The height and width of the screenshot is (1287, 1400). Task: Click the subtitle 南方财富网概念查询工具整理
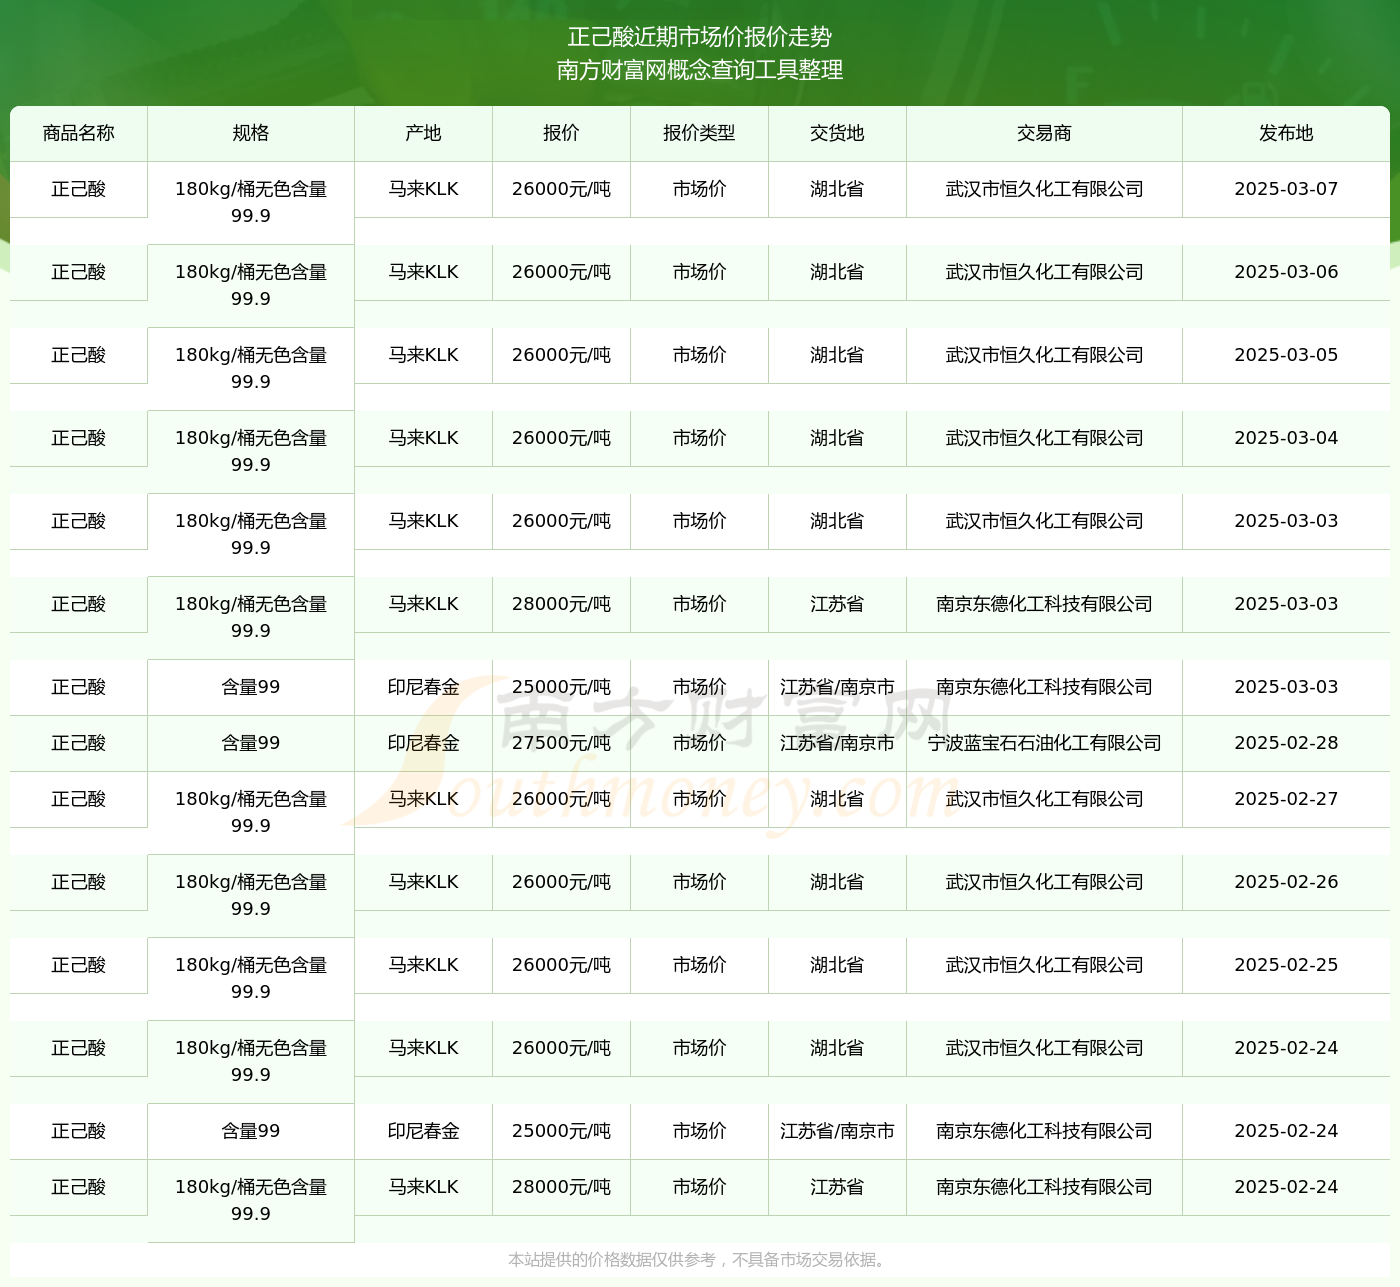tap(699, 70)
